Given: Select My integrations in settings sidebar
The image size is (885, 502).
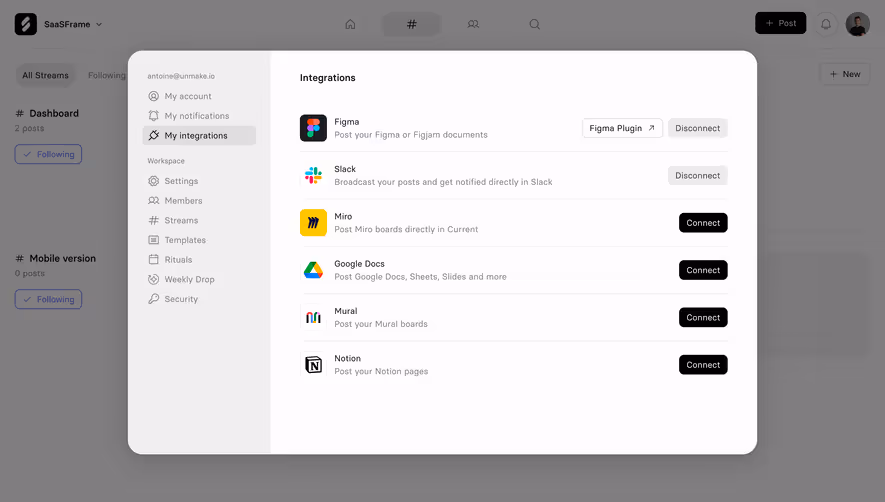Looking at the screenshot, I should [x=199, y=136].
